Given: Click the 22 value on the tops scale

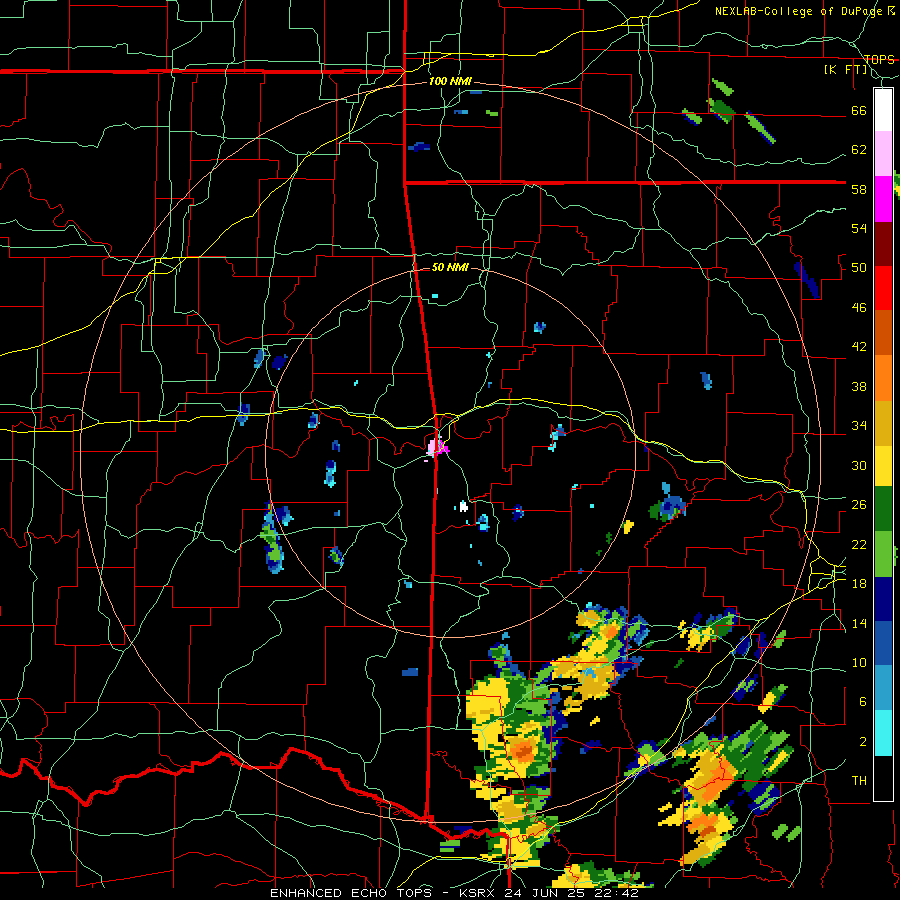Looking at the screenshot, I should [x=859, y=544].
